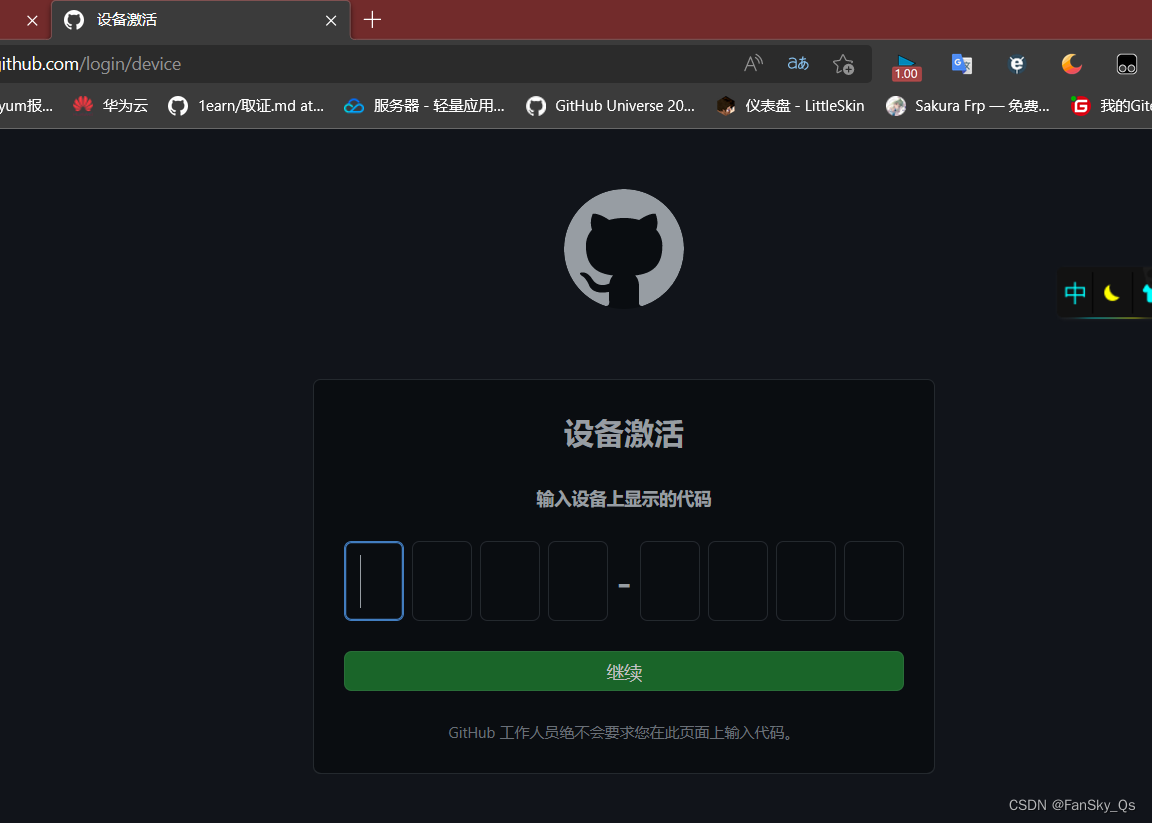Viewport: 1152px width, 823px height.
Task: Open the GitHub Universe bookmark
Action: (x=611, y=106)
